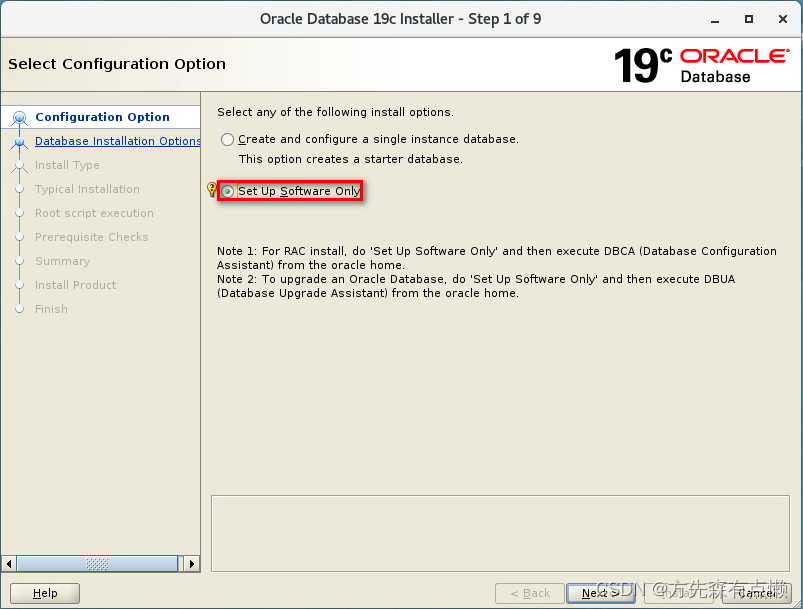The image size is (803, 609).
Task: Click the 'Select Configuration Option' heading
Action: point(117,64)
